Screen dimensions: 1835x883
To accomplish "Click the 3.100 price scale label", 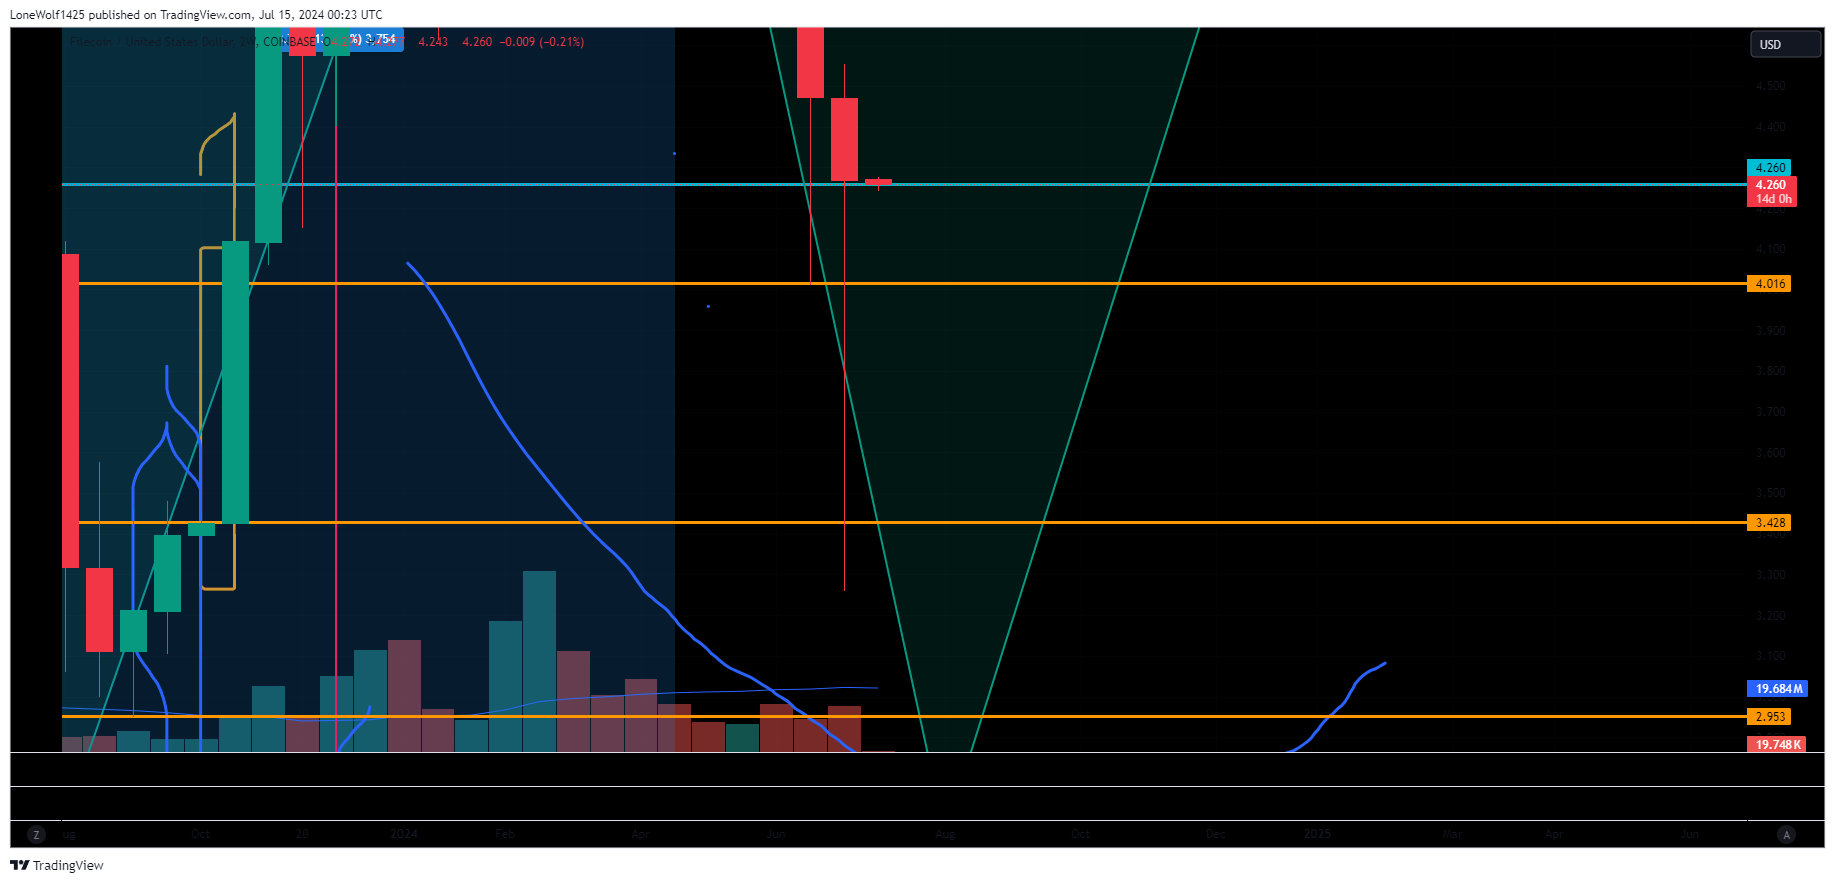I will tap(1770, 656).
